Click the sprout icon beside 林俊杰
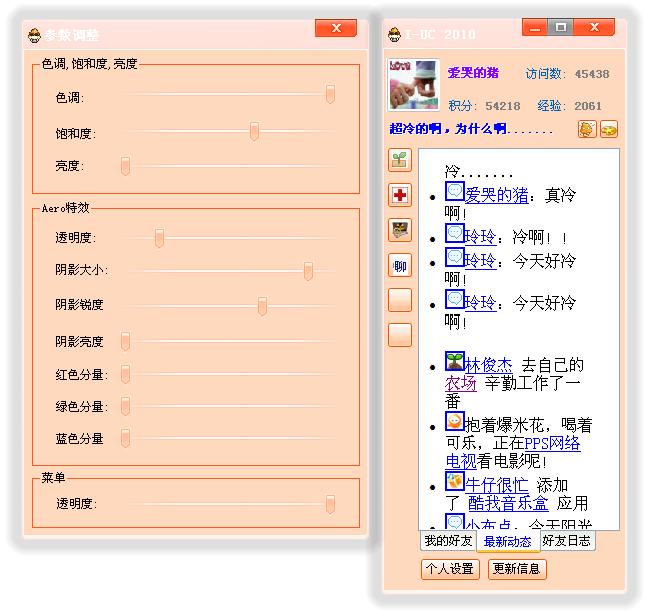This screenshot has width=646, height=615. point(455,361)
